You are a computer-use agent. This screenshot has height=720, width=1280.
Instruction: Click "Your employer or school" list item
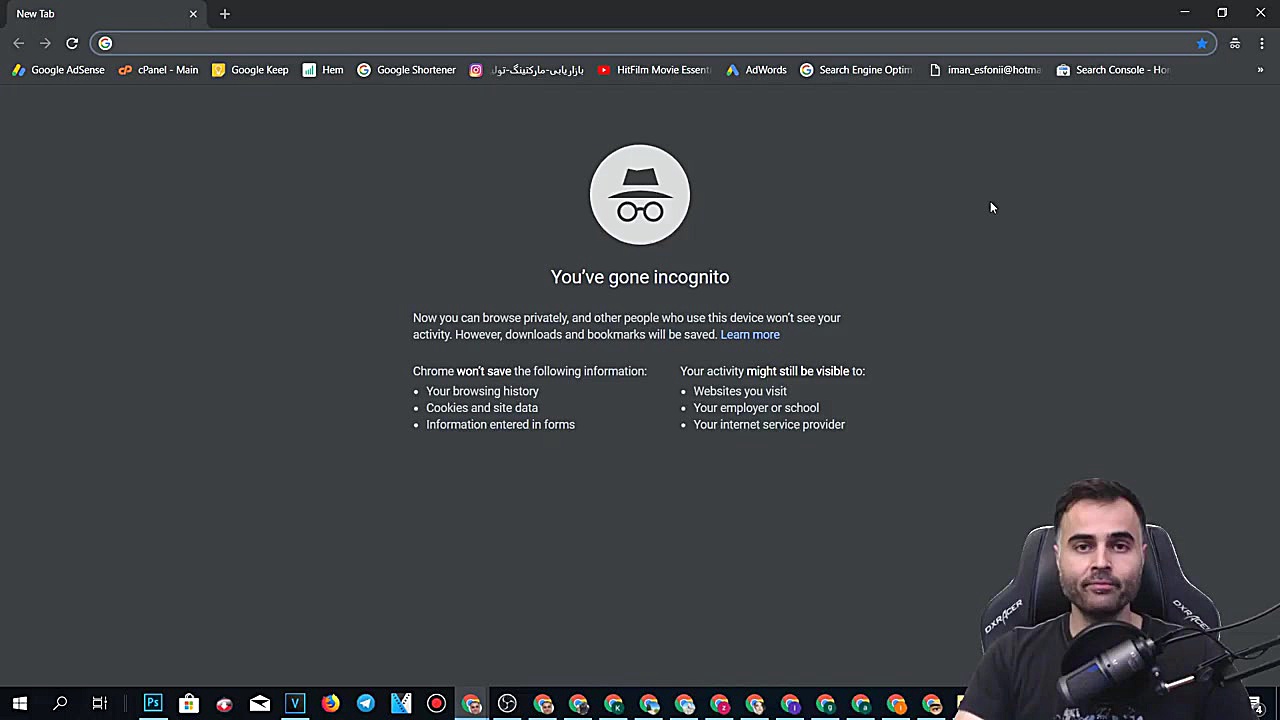(756, 408)
